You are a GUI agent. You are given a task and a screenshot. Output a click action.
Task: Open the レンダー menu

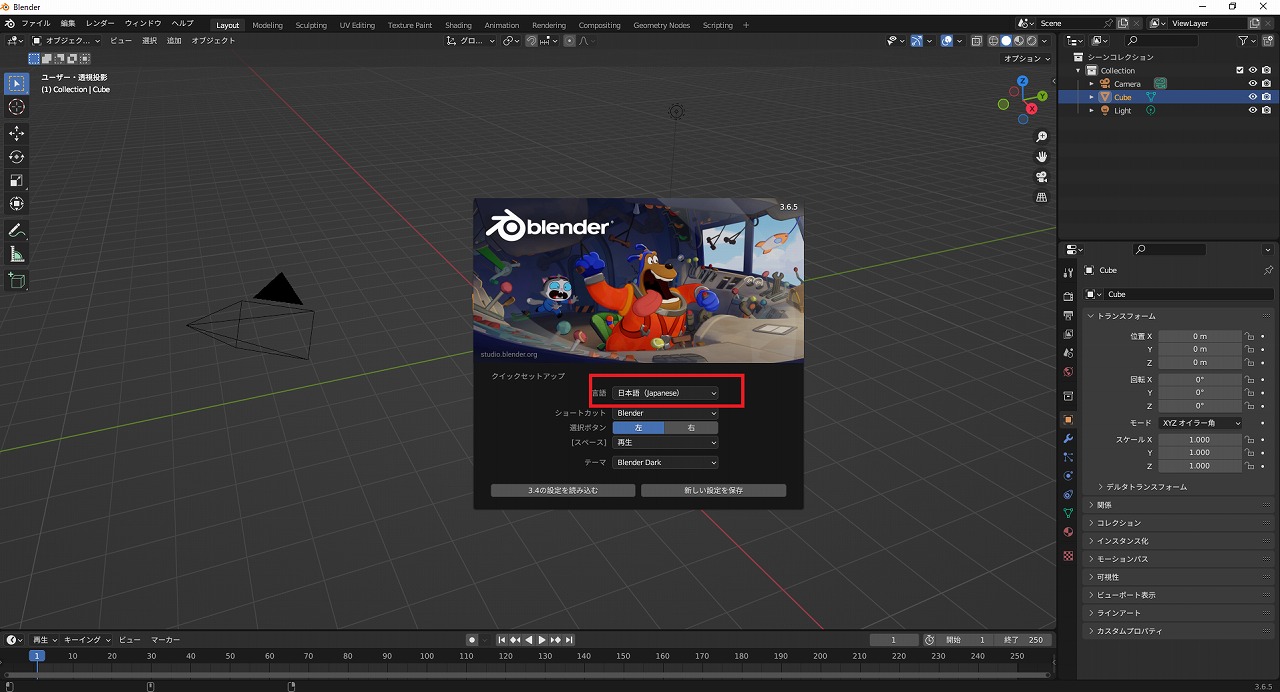tap(100, 23)
